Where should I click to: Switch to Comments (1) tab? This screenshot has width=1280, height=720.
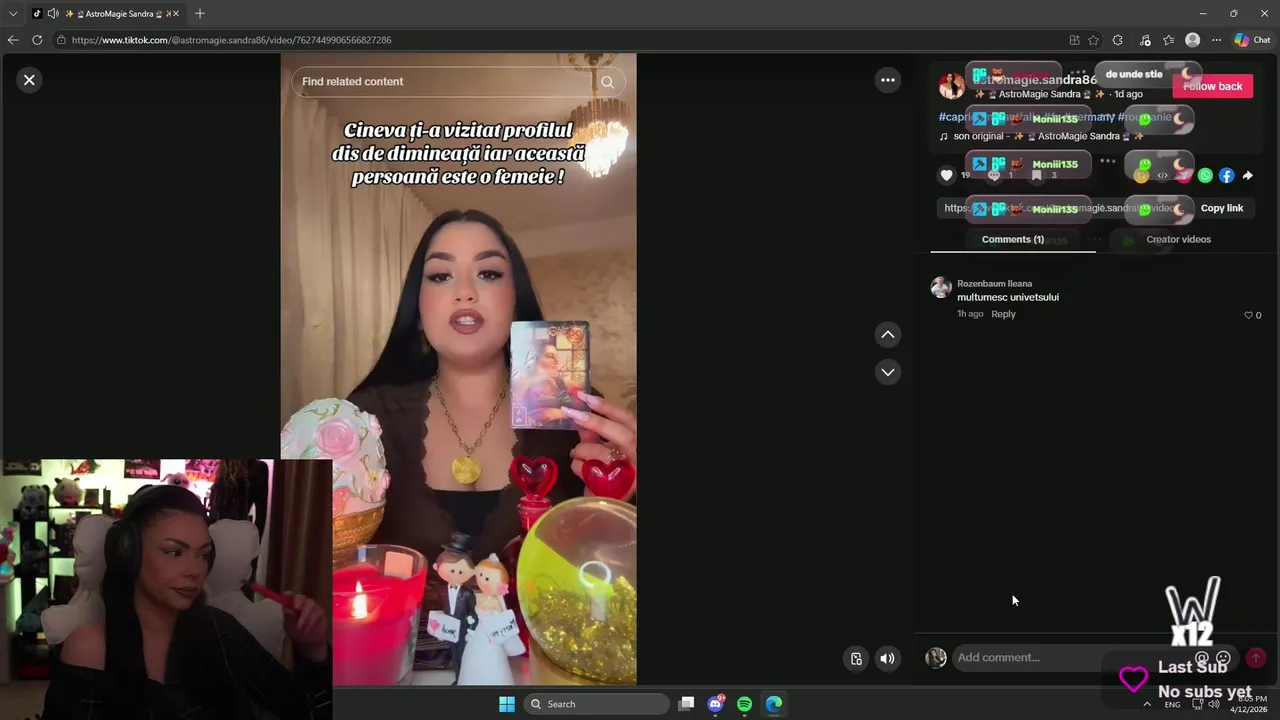pyautogui.click(x=1013, y=240)
